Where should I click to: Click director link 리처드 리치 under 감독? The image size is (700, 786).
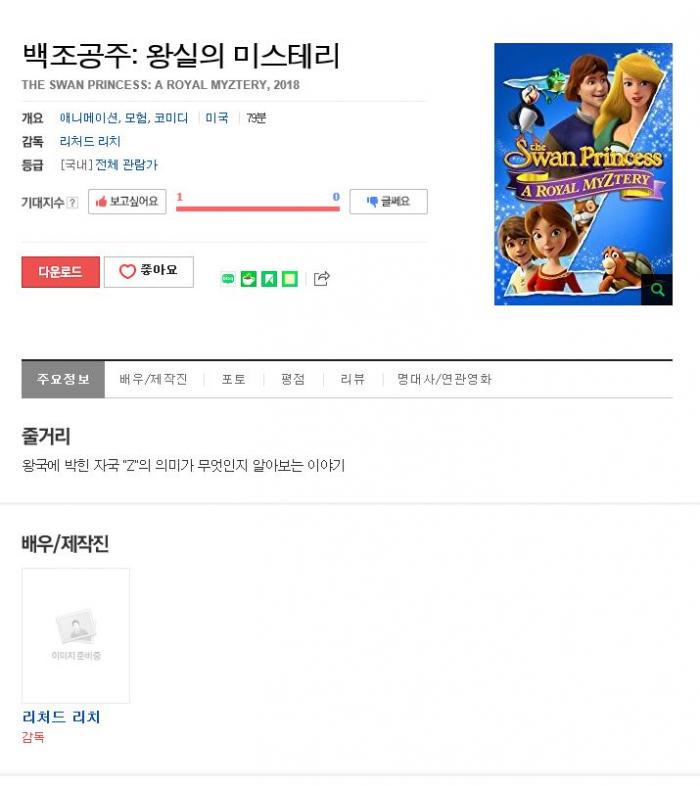point(90,141)
